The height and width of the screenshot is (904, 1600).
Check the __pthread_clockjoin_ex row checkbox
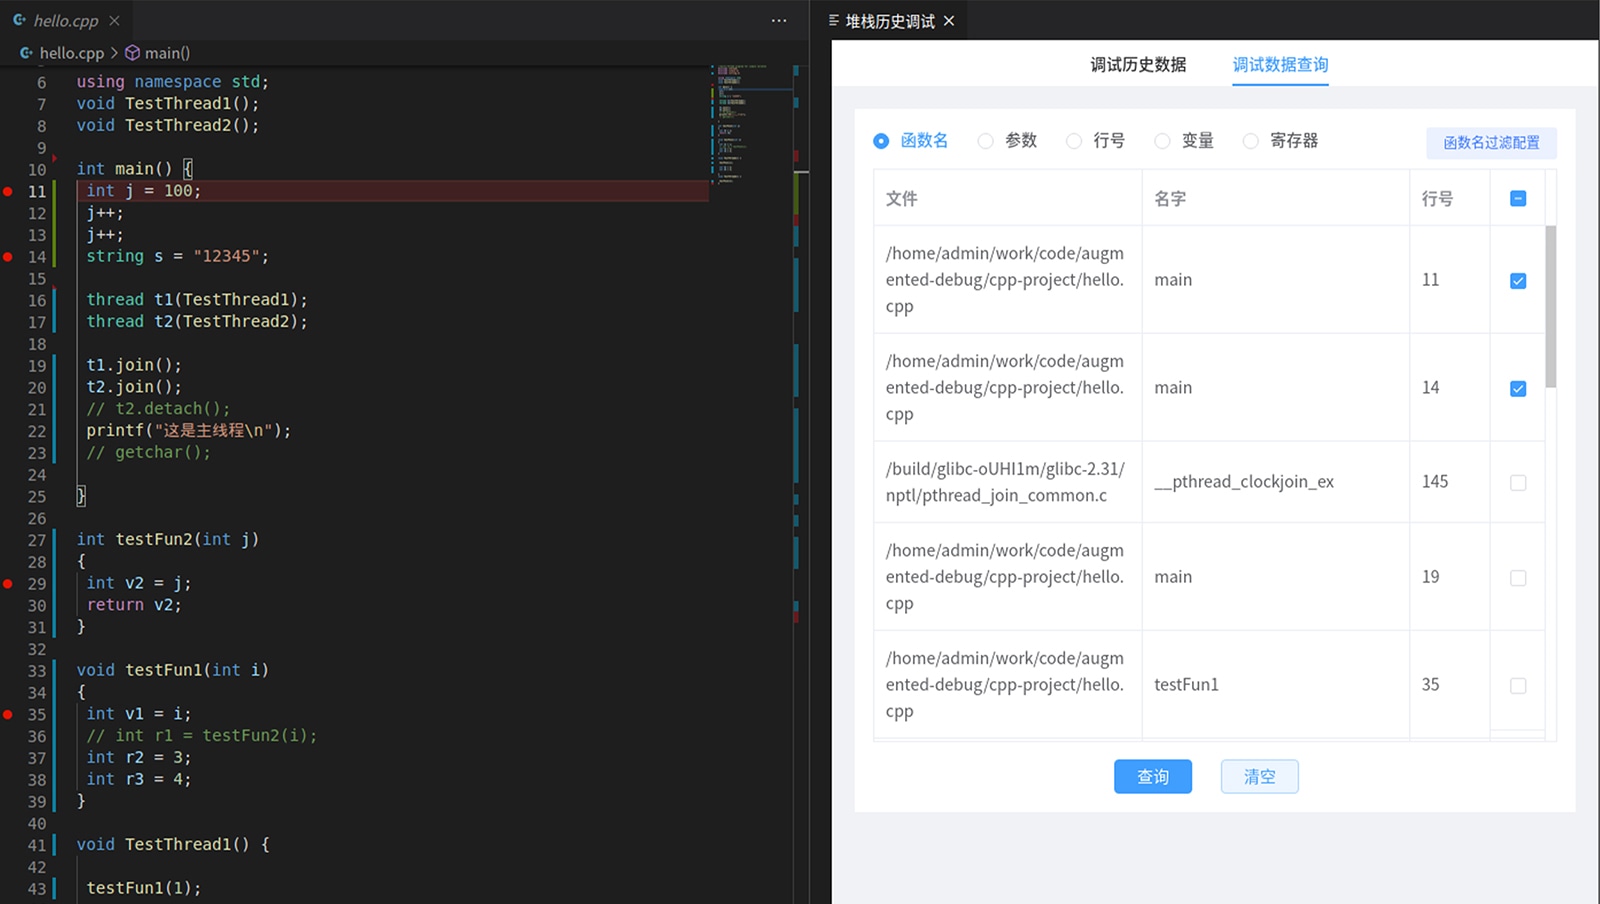[x=1518, y=483]
